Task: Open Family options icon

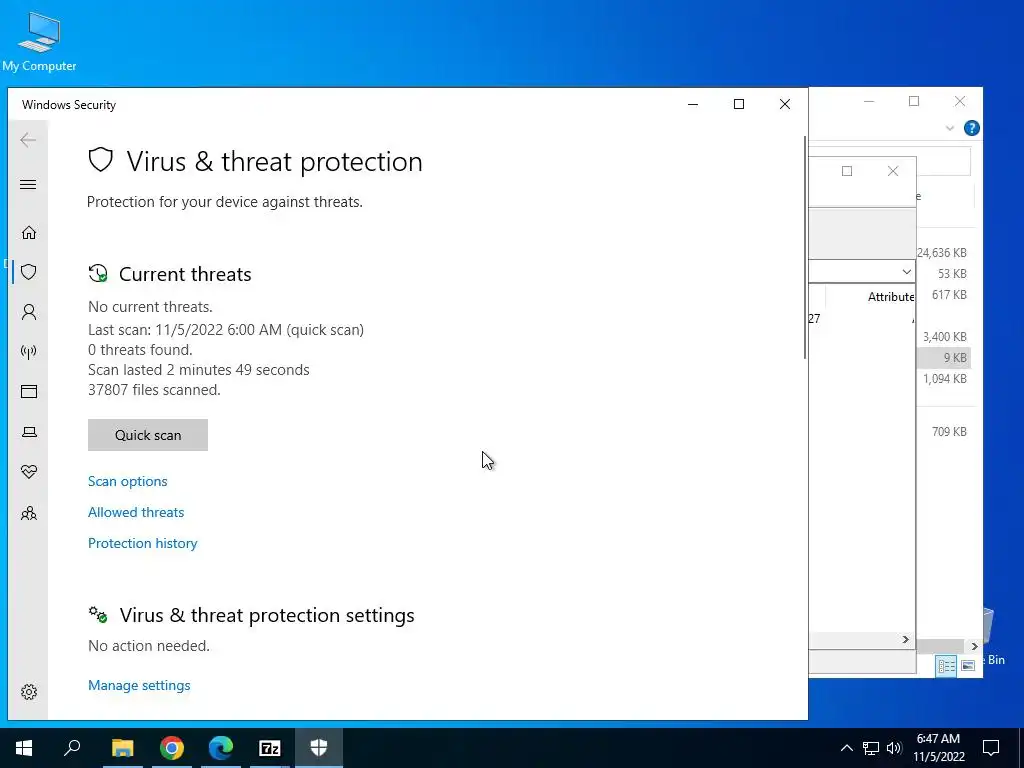Action: pyautogui.click(x=29, y=513)
